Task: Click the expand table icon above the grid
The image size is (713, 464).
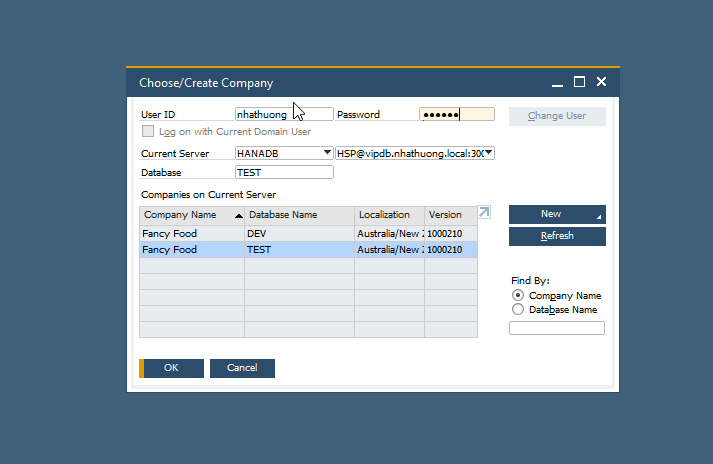Action: coord(484,212)
